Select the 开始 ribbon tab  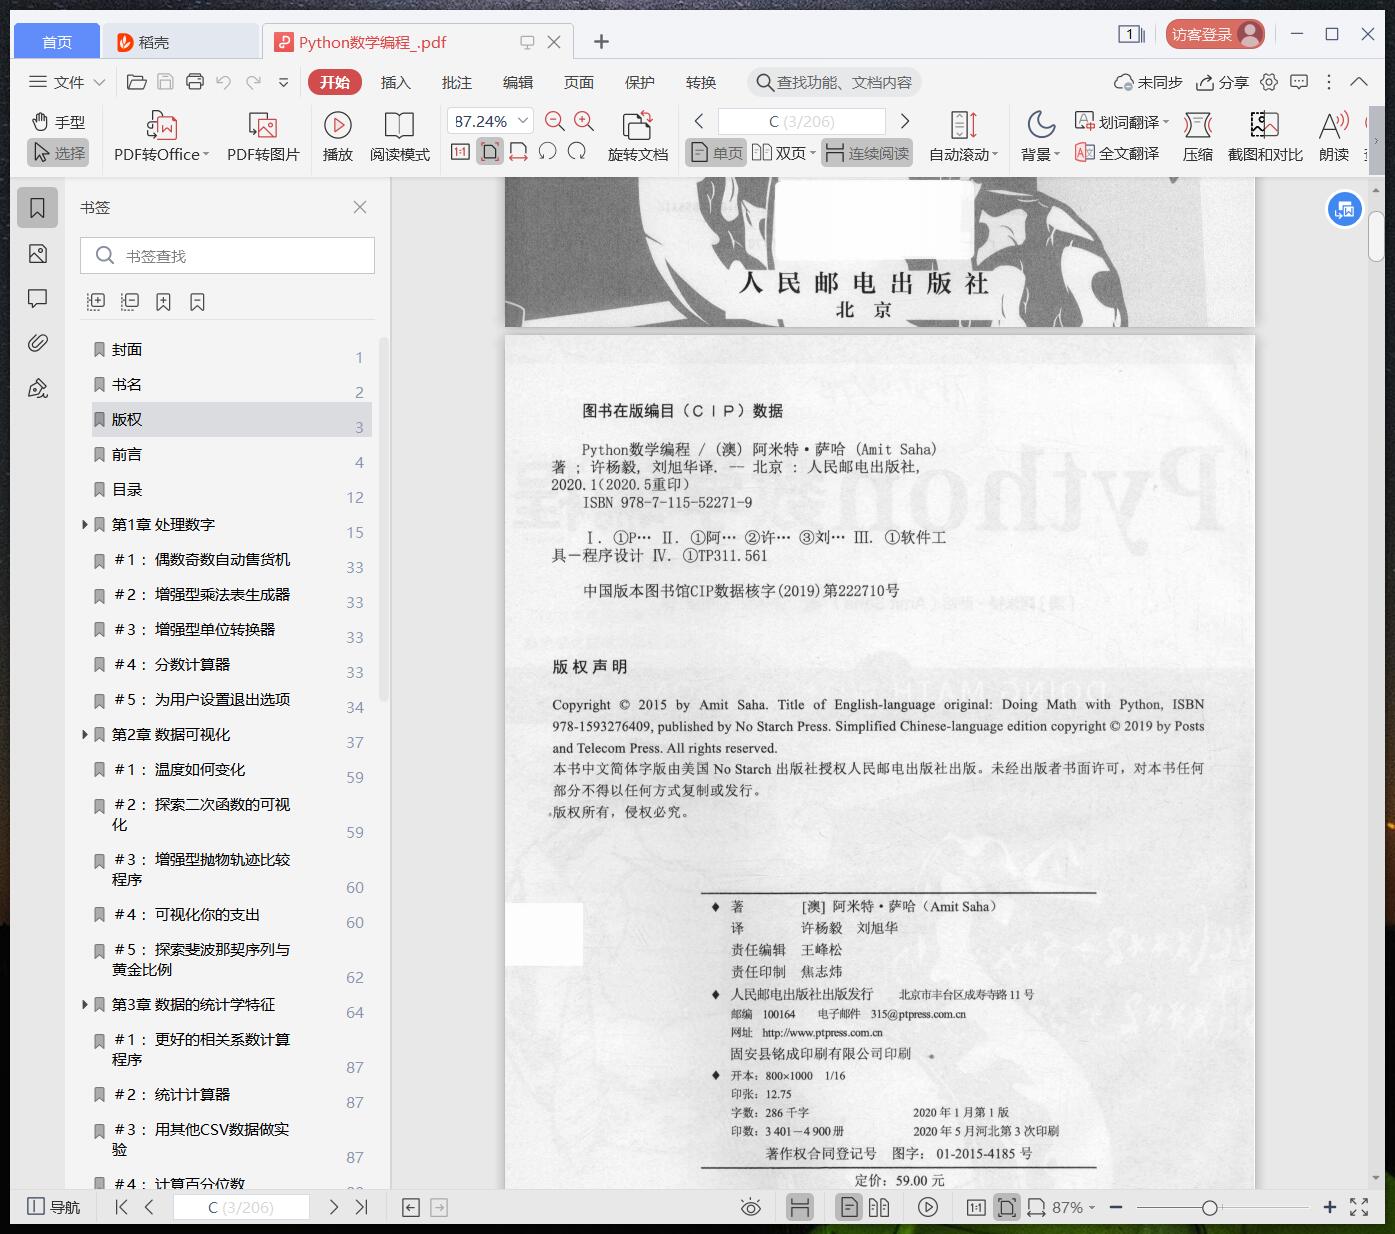335,82
